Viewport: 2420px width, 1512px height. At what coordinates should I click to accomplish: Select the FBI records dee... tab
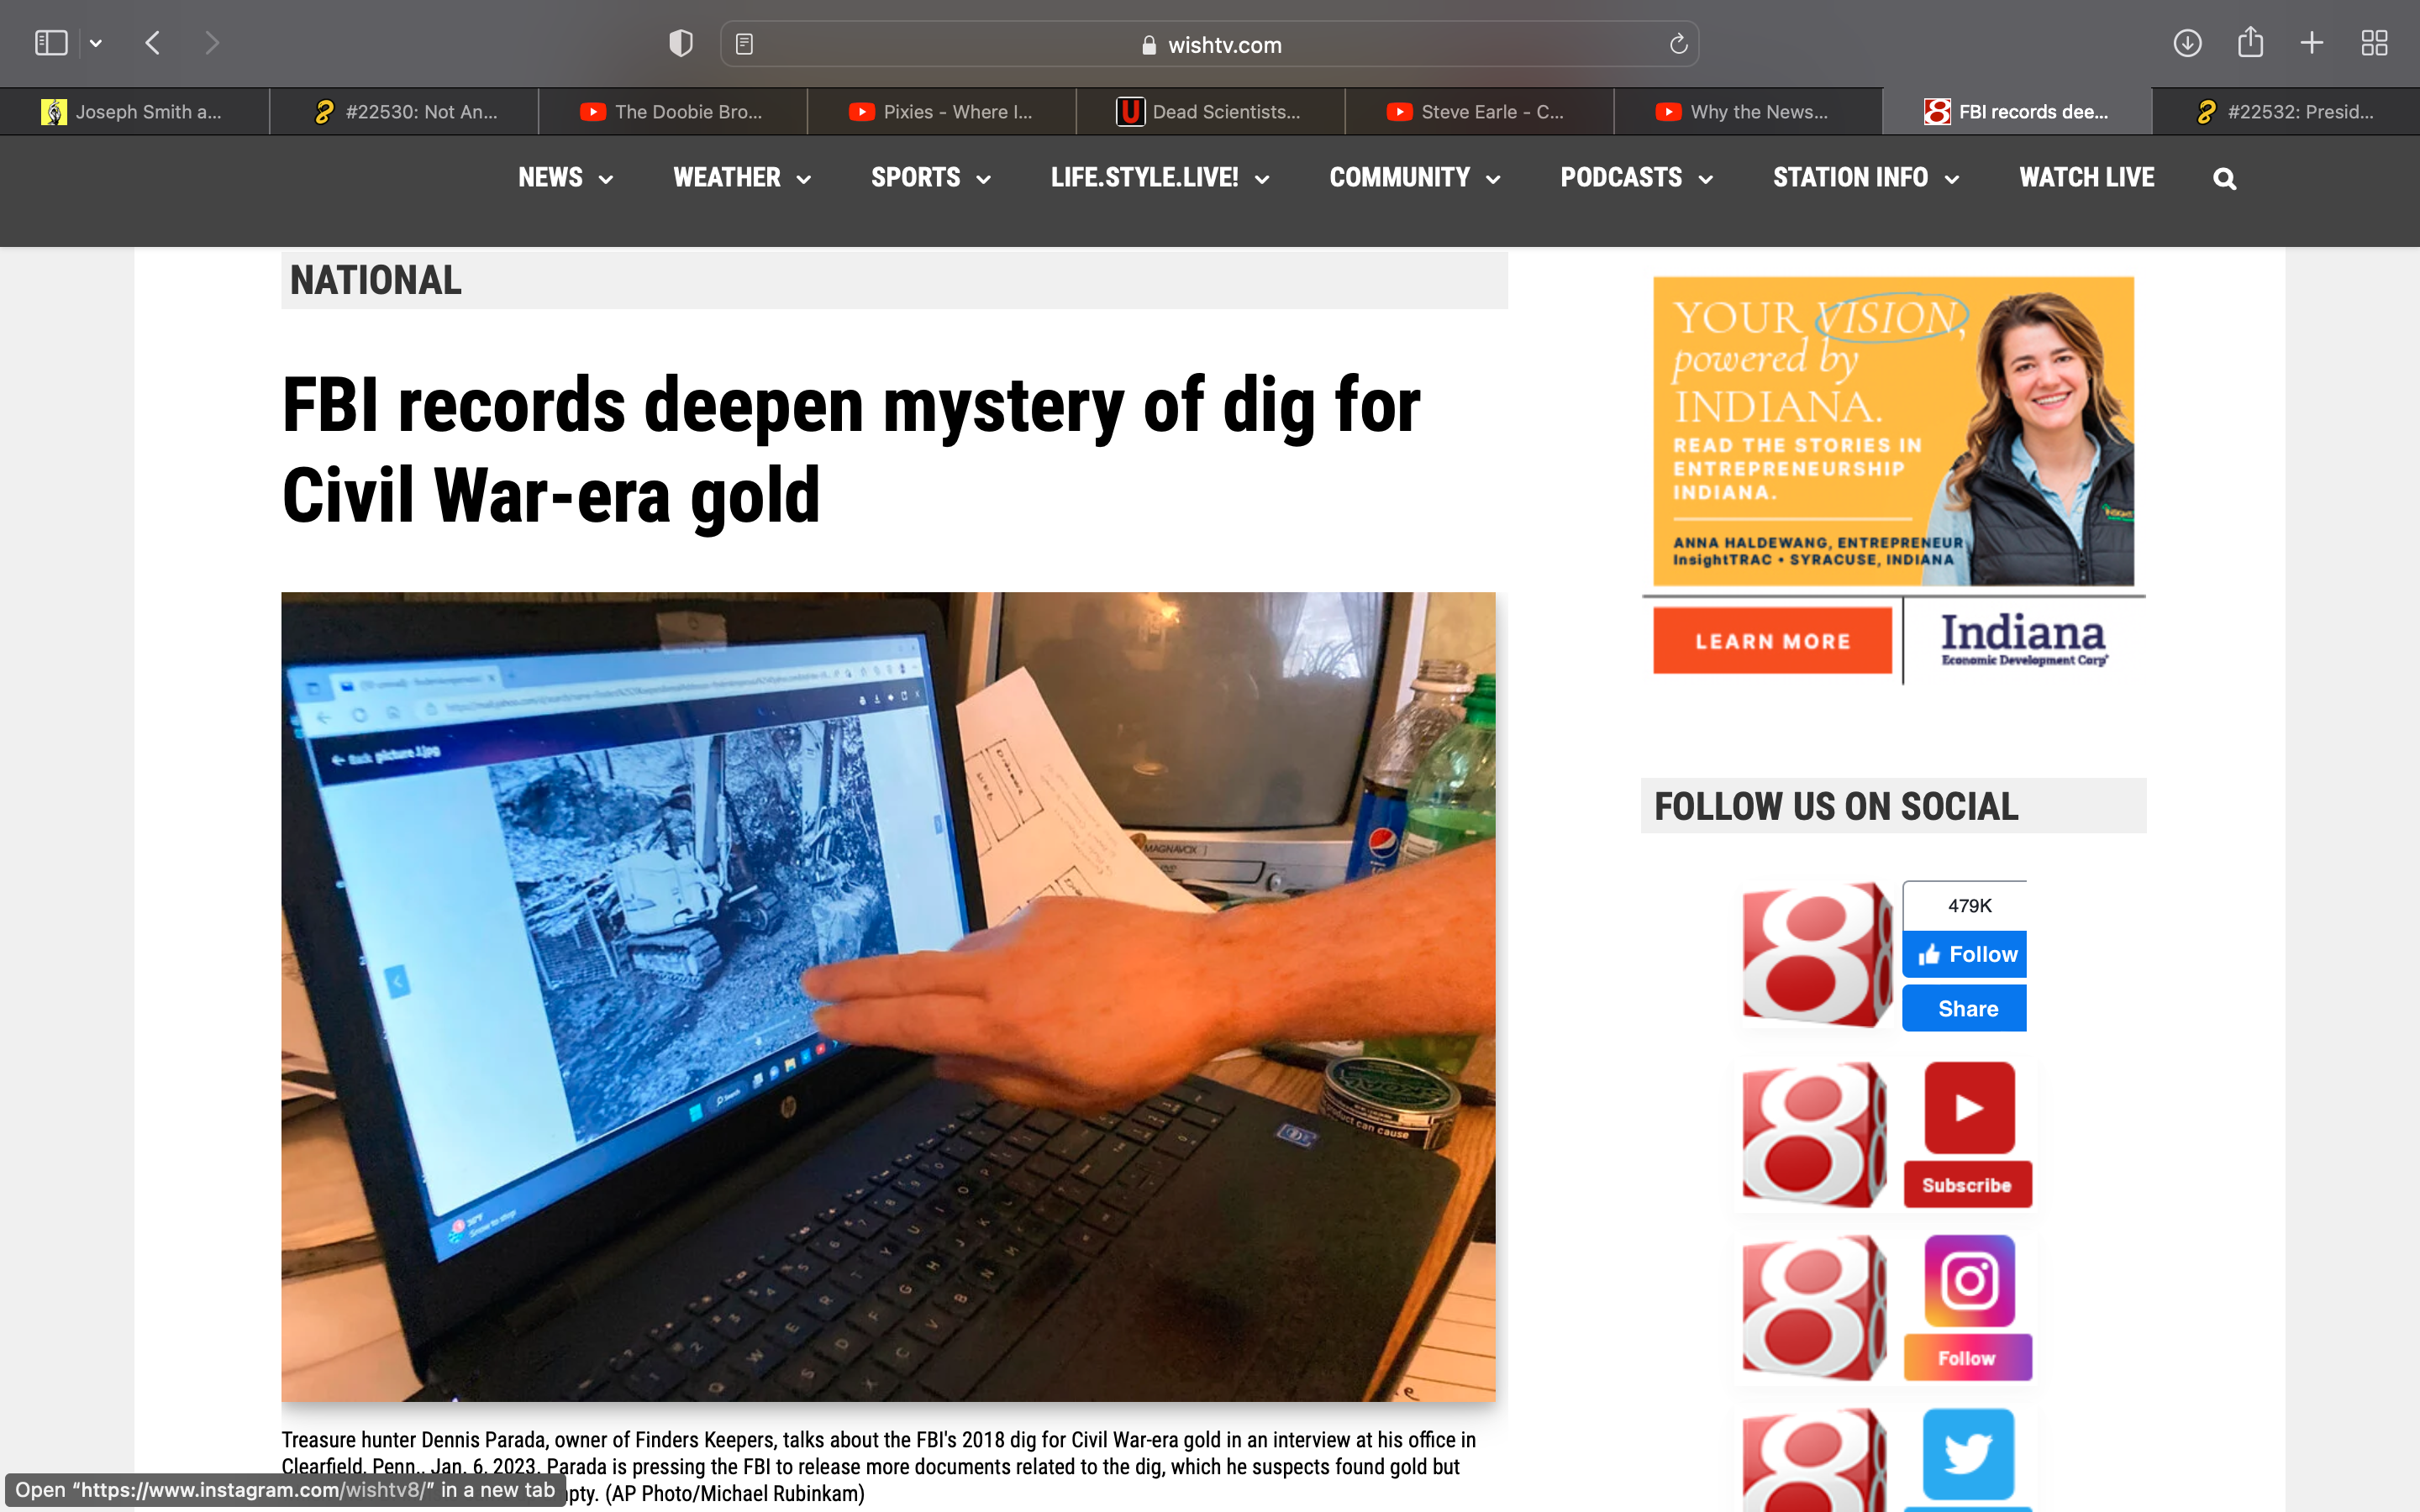click(x=2018, y=112)
